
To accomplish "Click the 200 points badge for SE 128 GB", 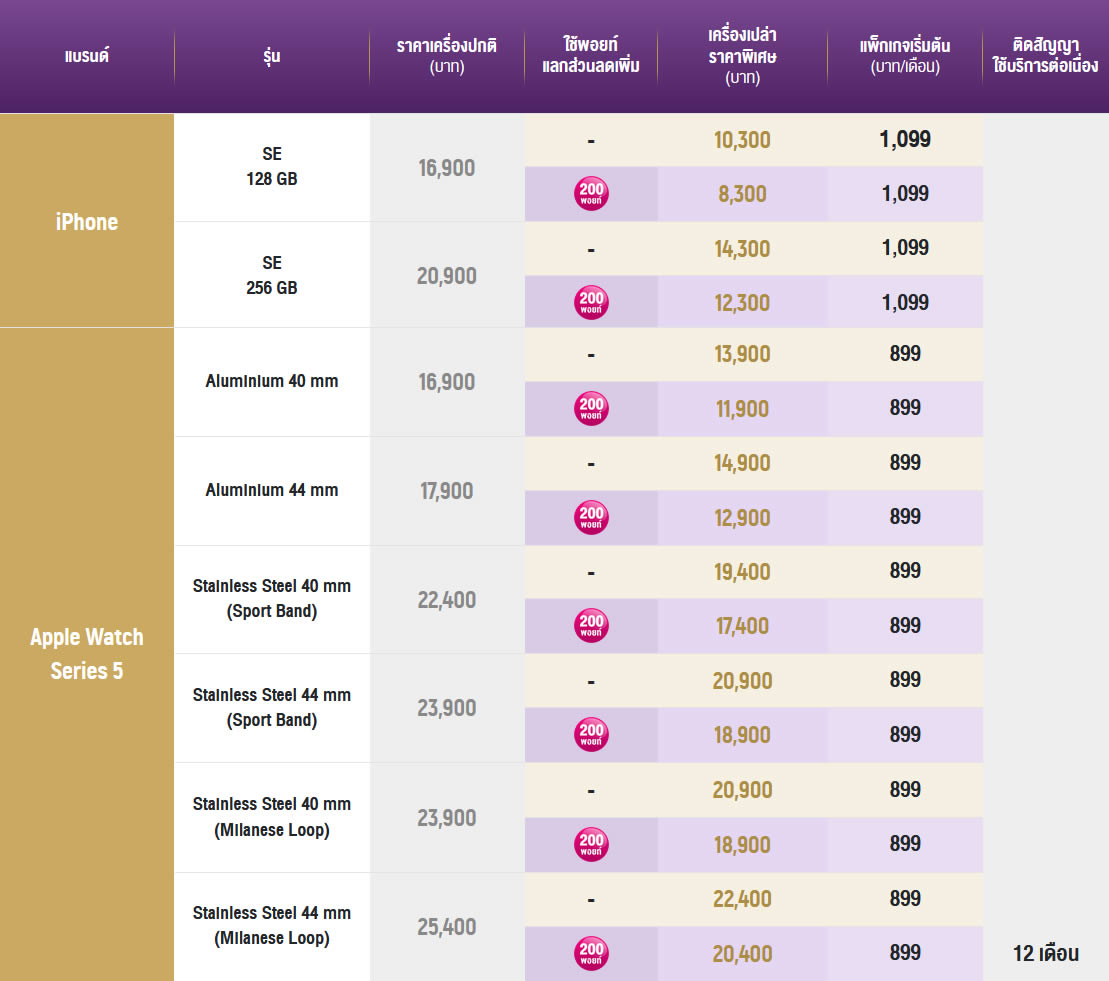I will (x=591, y=194).
